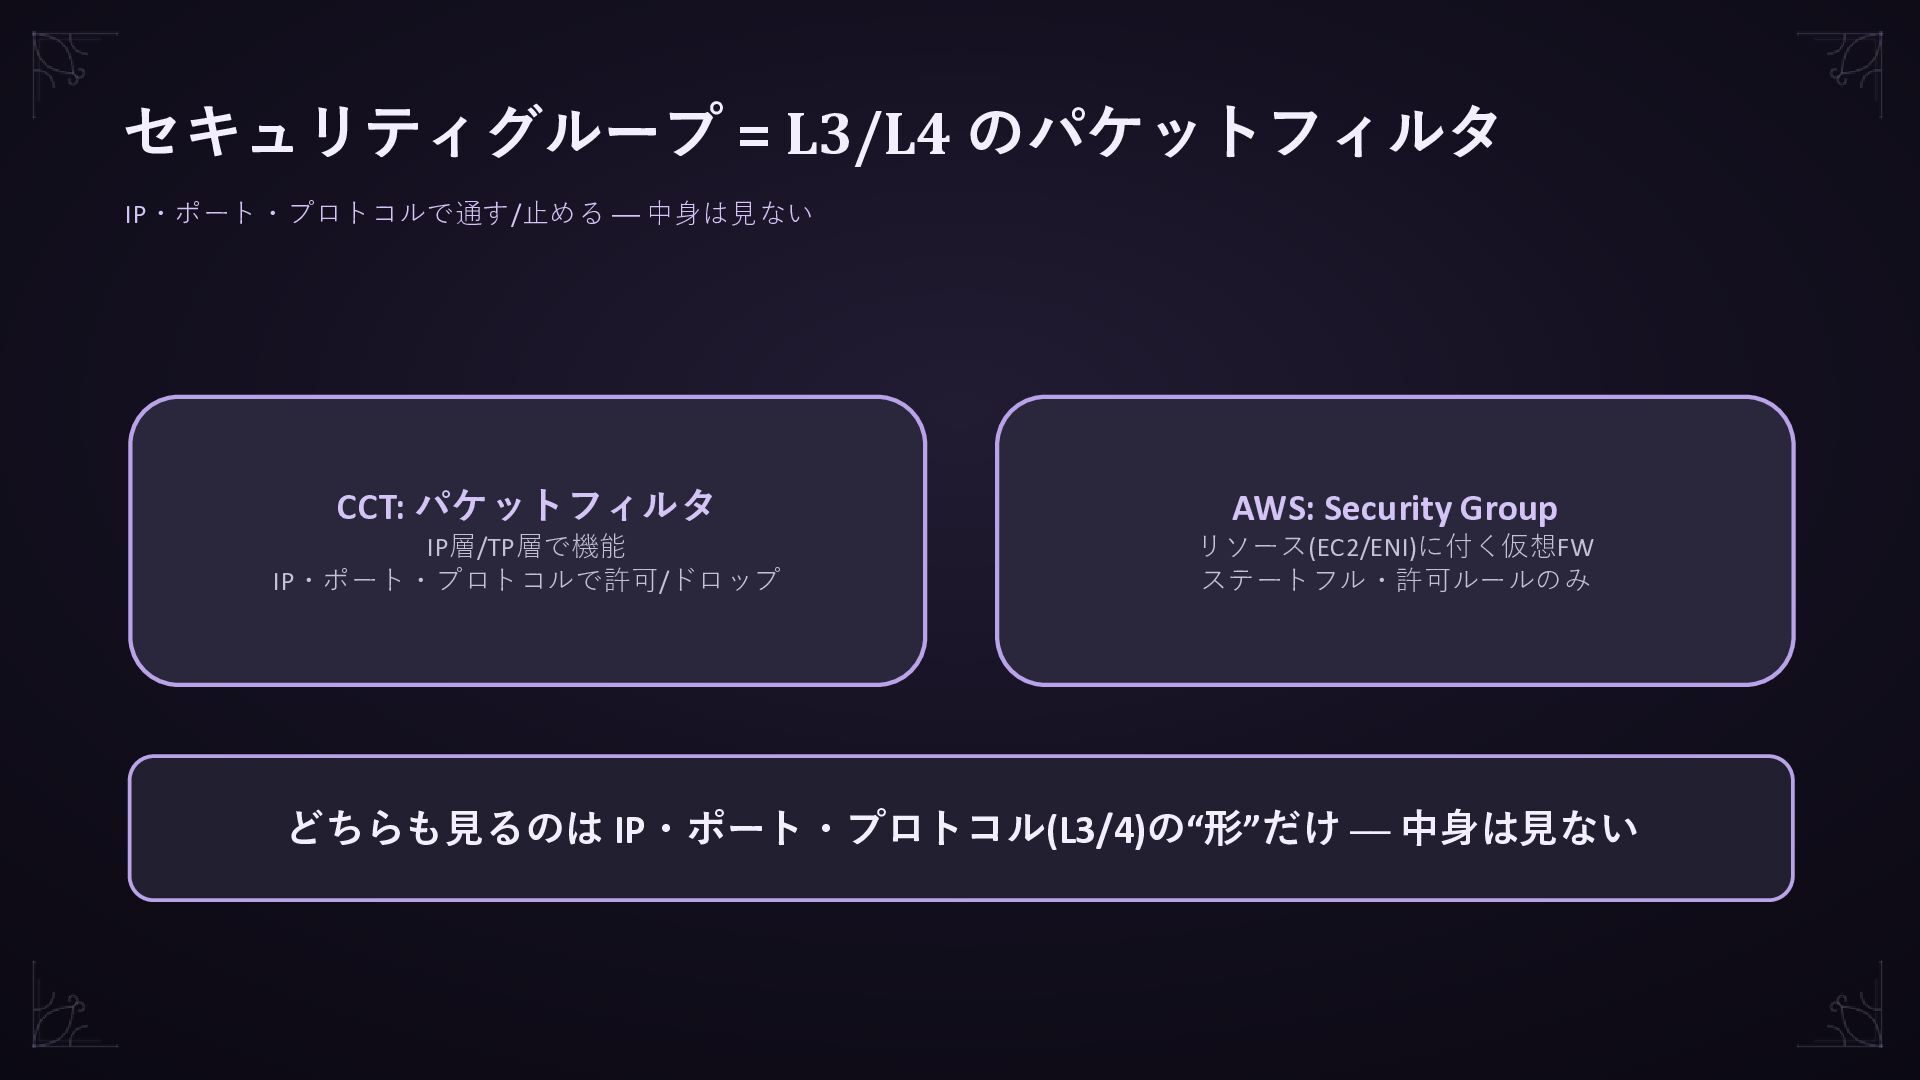Select the AWS: Security Group heading

tap(1394, 508)
